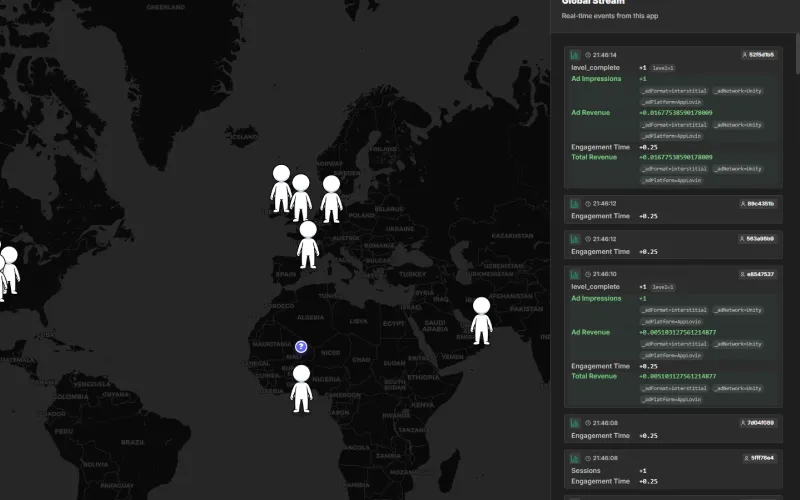Screen dimensions: 800x500
Task: Click the chart icon of the Sessions event
Action: click(x=575, y=458)
